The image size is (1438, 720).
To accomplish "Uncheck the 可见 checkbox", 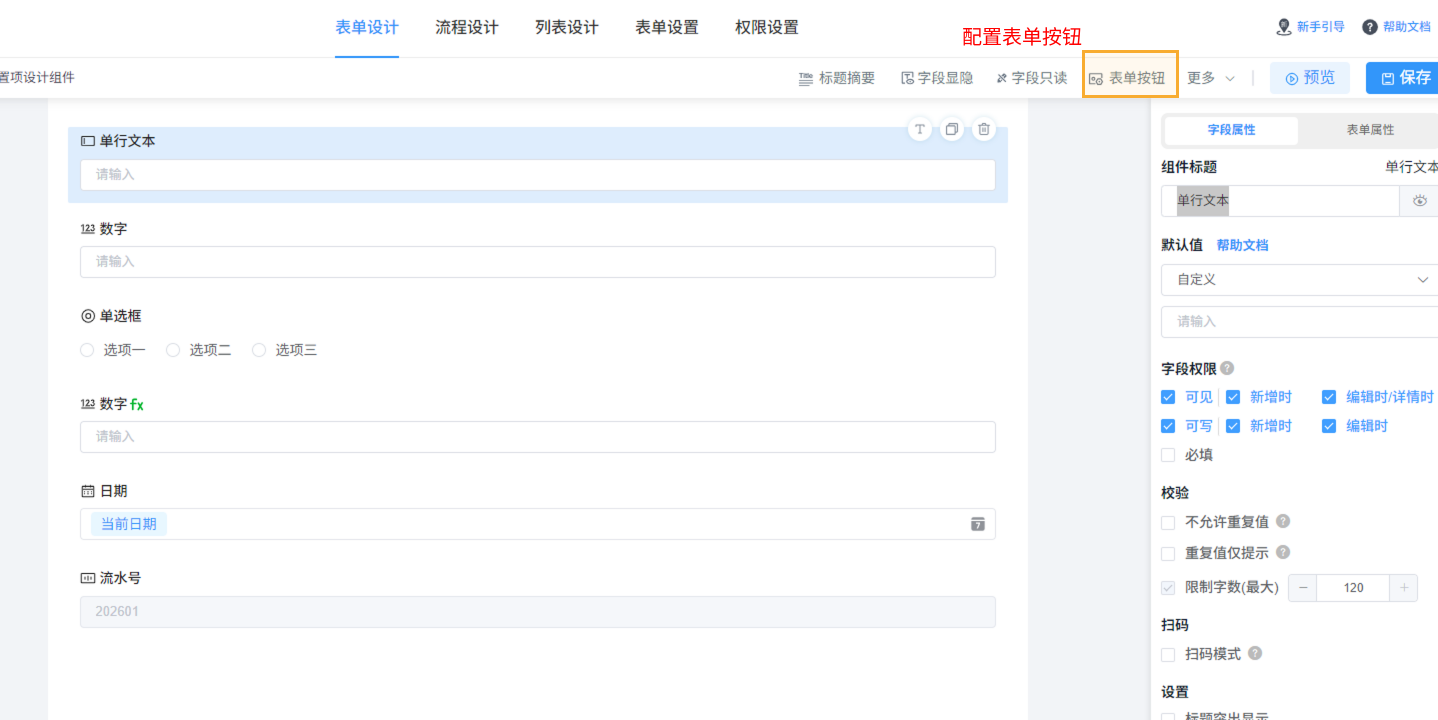I will [1168, 397].
